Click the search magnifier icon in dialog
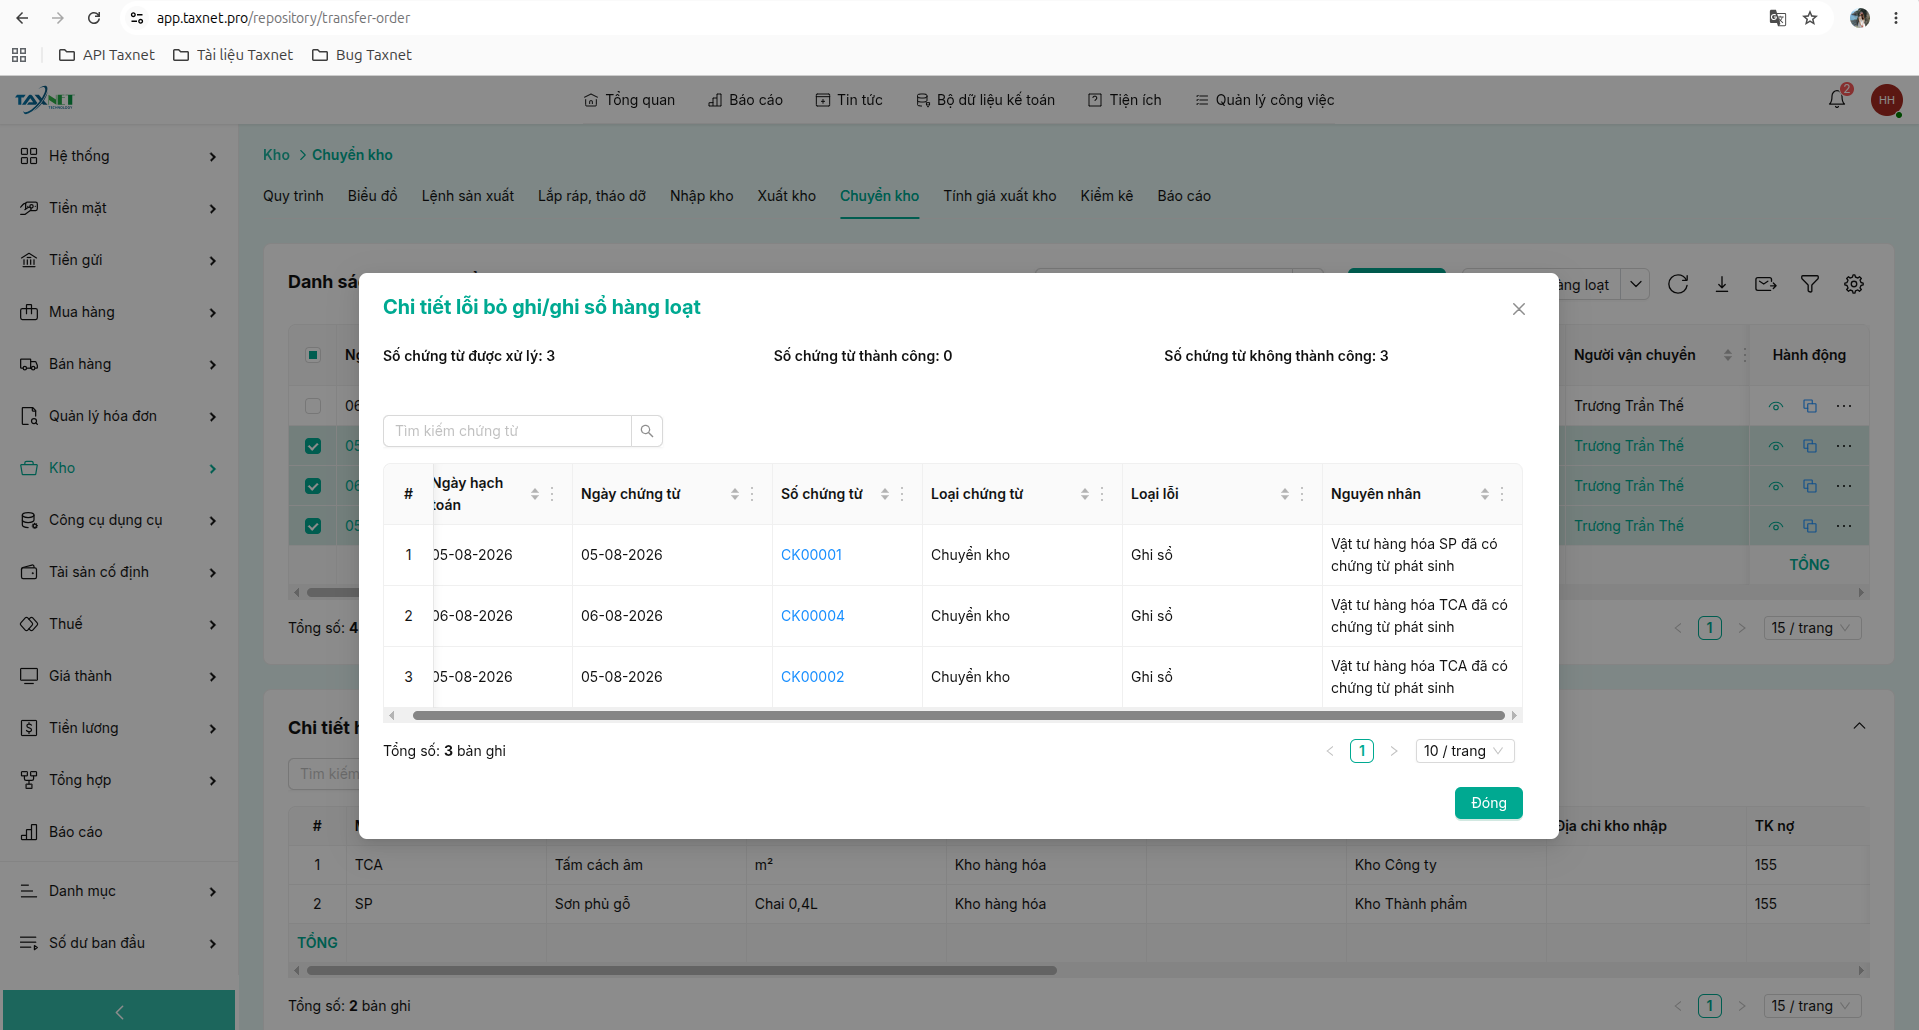1919x1030 pixels. pos(647,431)
